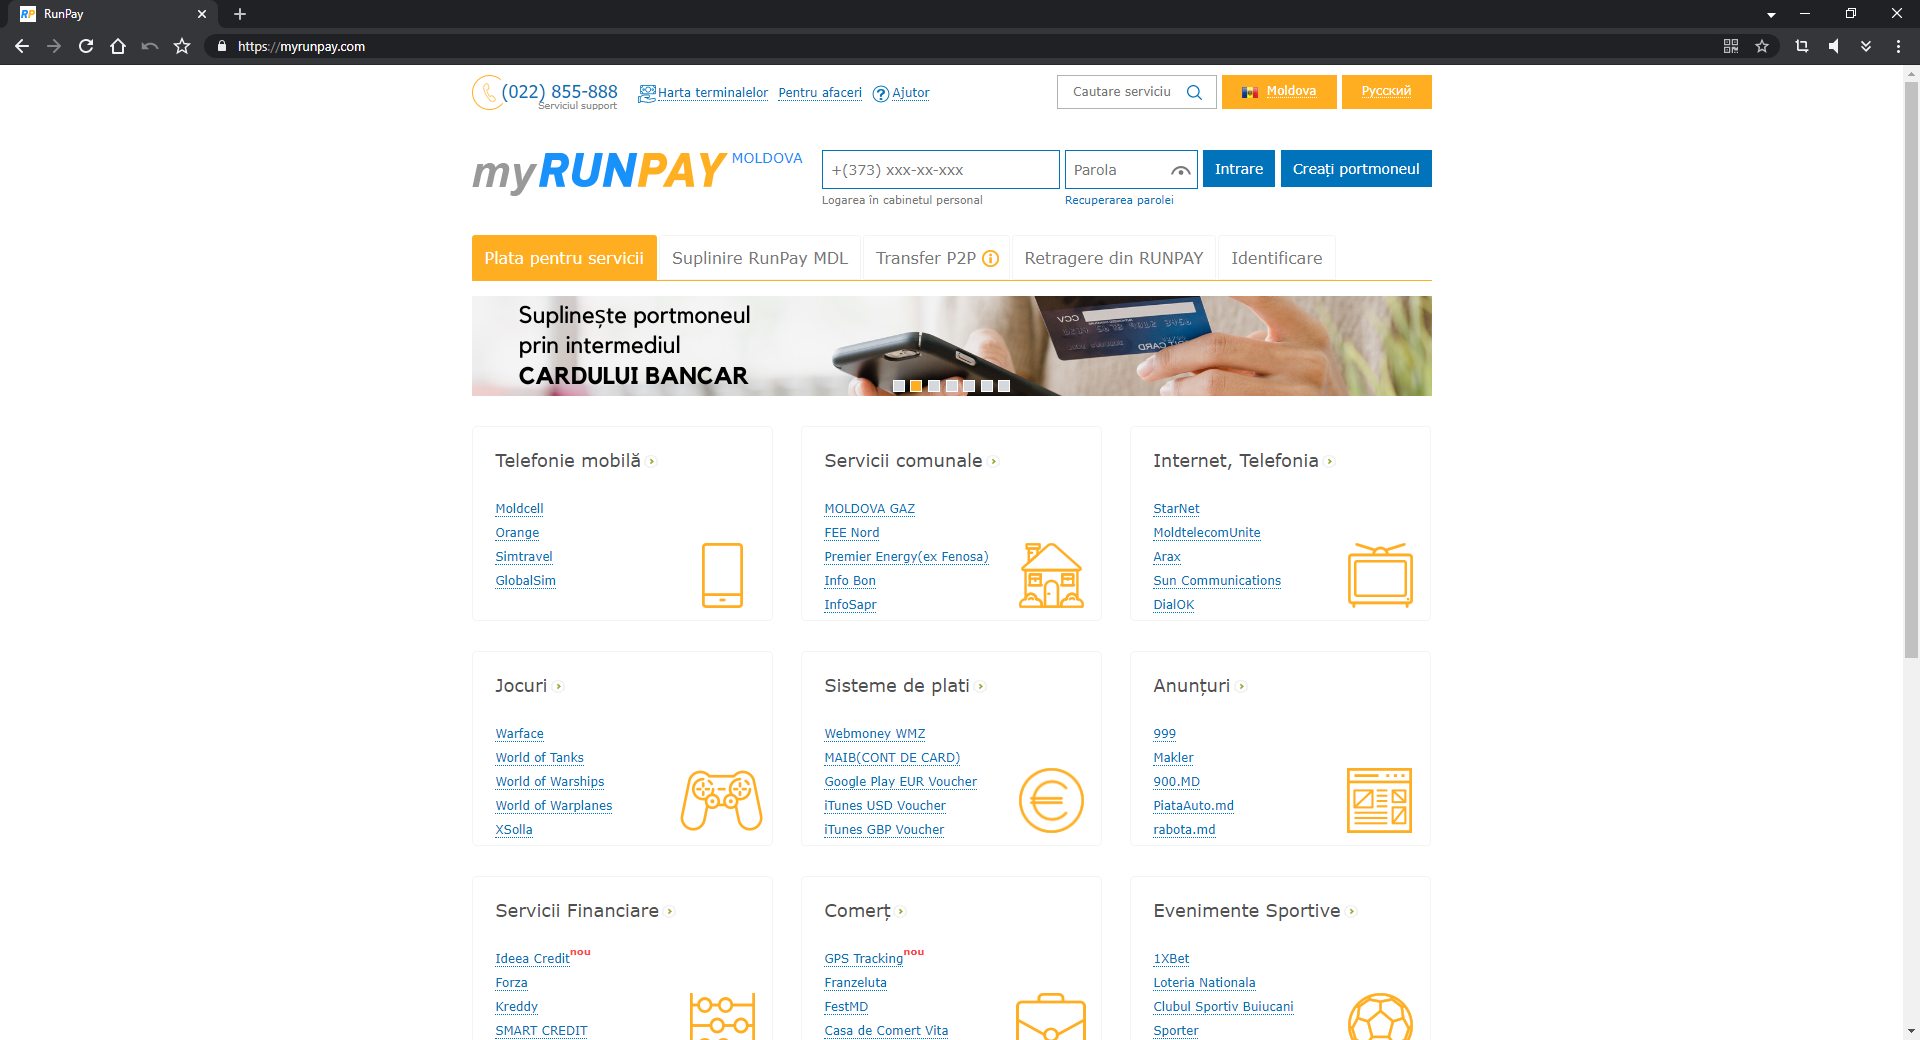1920x1040 pixels.
Task: Expand Comerț category arrow
Action: (901, 912)
